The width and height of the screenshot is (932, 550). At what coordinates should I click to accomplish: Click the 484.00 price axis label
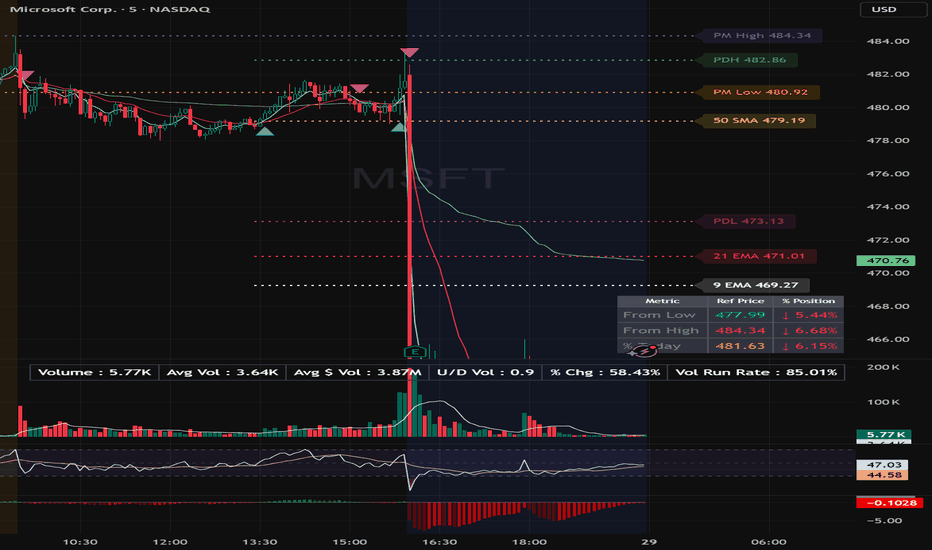click(x=887, y=42)
